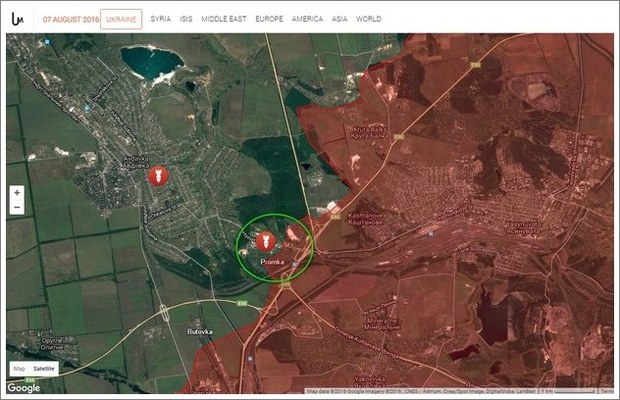Click the shelling marker near Avdiivka

[x=158, y=176]
